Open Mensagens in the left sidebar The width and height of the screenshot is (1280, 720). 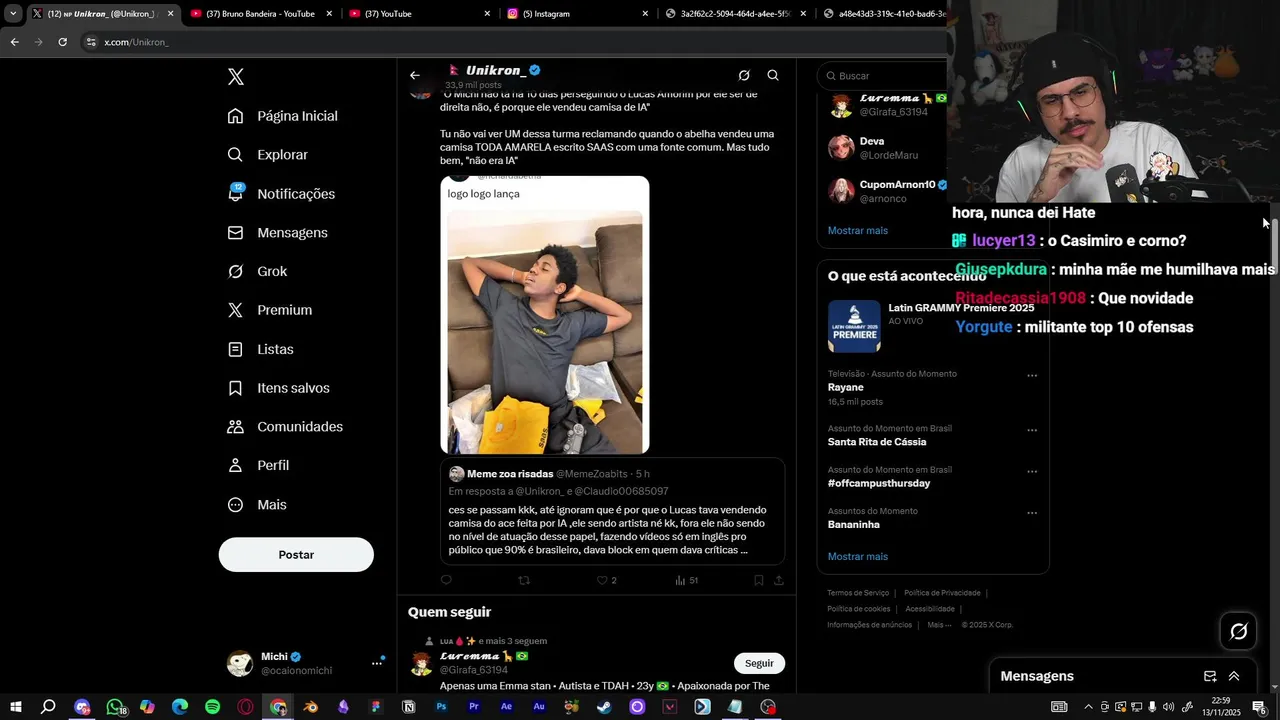(277, 232)
